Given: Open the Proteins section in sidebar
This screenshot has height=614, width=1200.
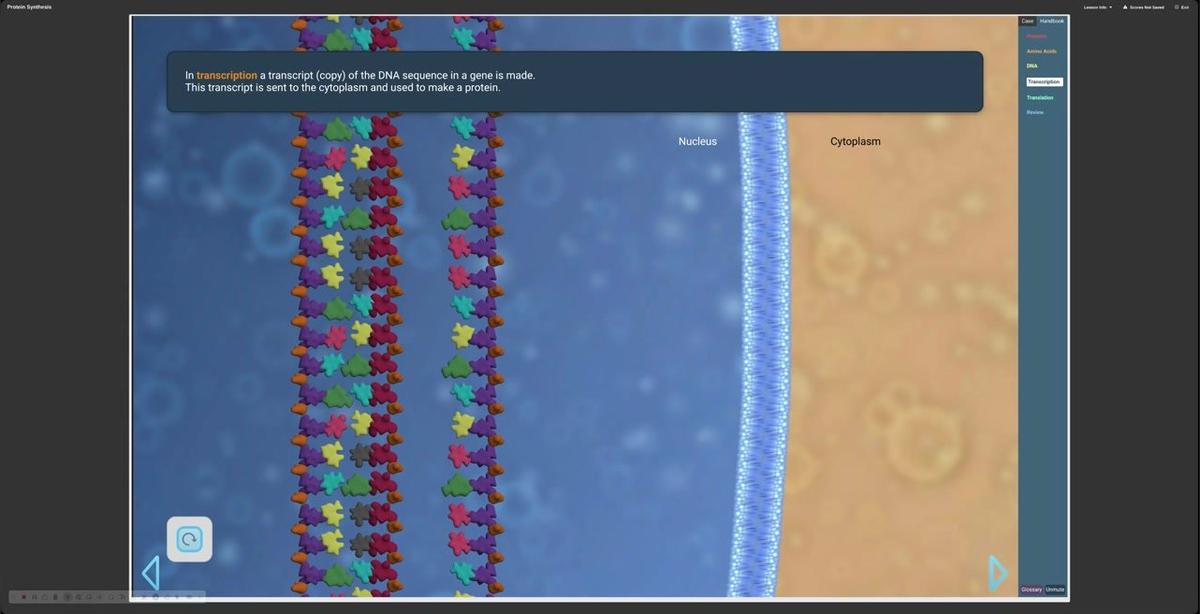Looking at the screenshot, I should (x=1036, y=36).
